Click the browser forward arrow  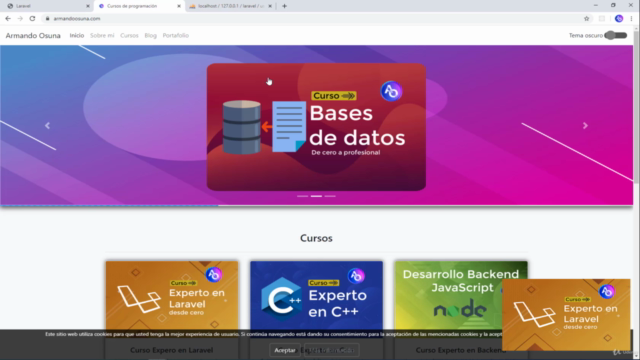pos(20,18)
